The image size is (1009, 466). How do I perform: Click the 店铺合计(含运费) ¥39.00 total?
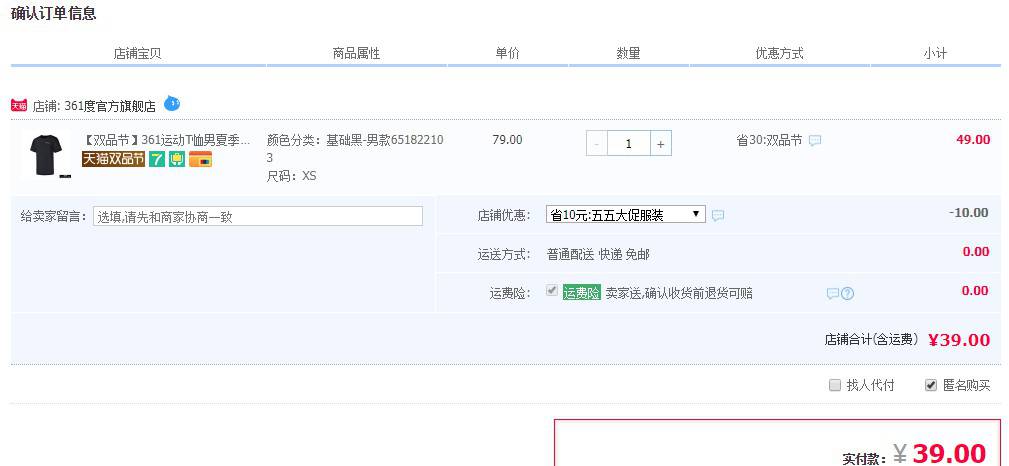907,340
